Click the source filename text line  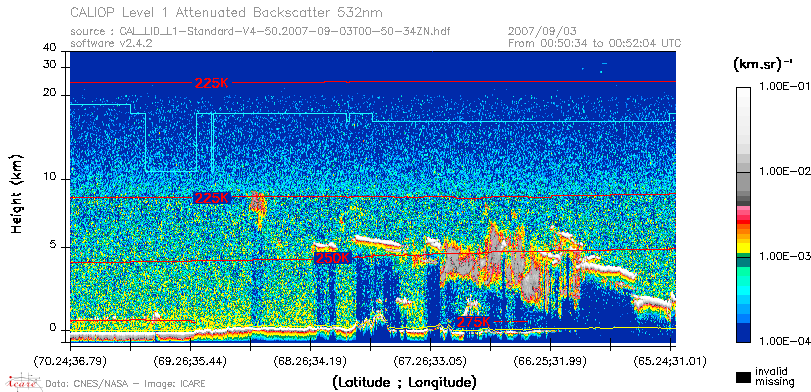tap(260, 32)
